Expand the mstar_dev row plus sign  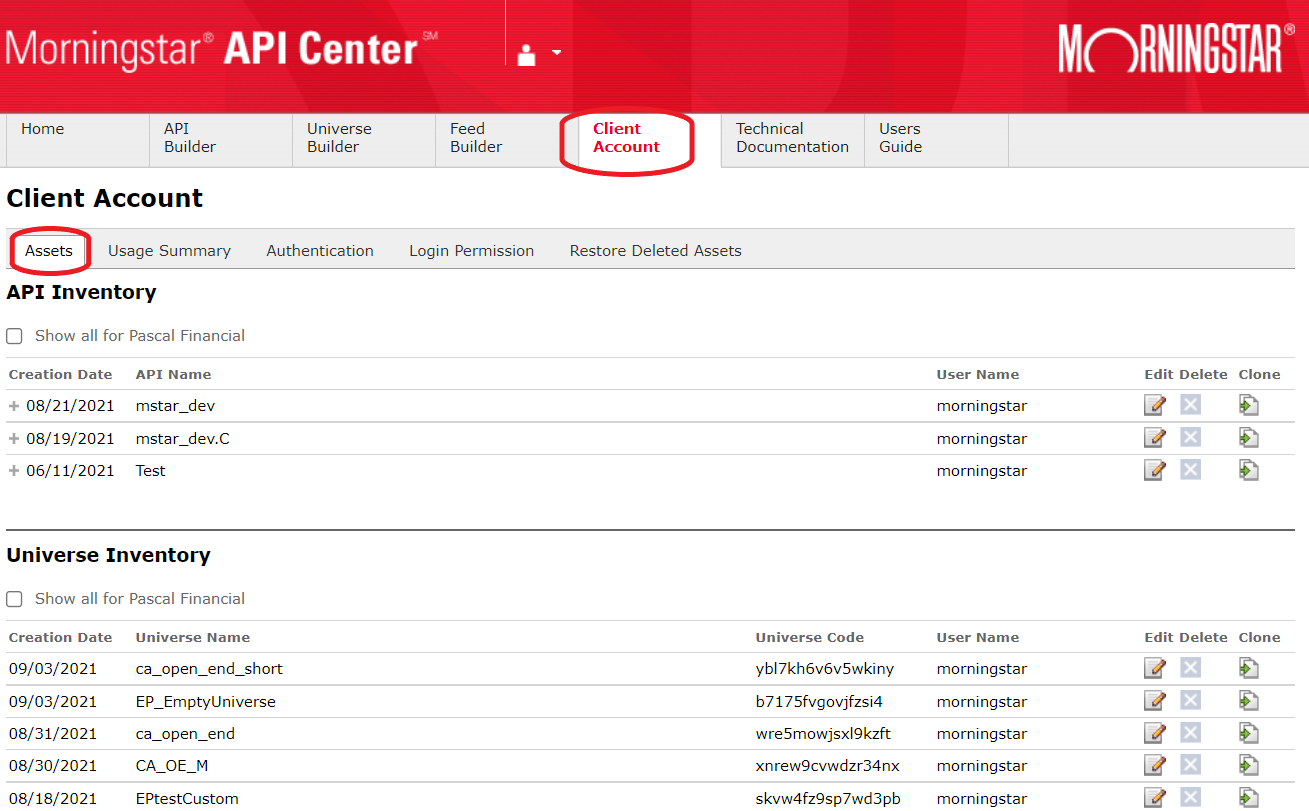[x=14, y=406]
